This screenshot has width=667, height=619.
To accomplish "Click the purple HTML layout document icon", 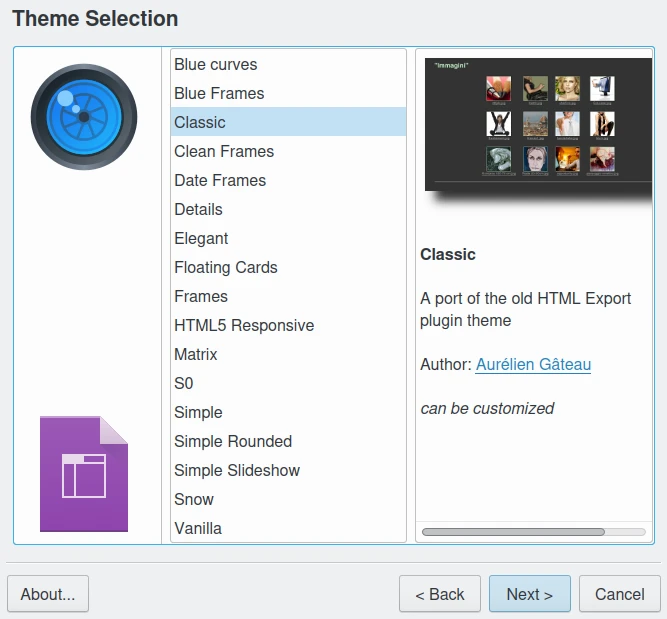I will [x=84, y=473].
